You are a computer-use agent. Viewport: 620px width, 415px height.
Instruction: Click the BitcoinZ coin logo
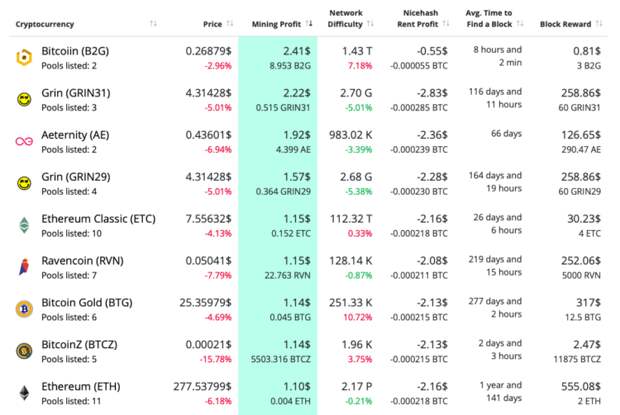(x=24, y=351)
